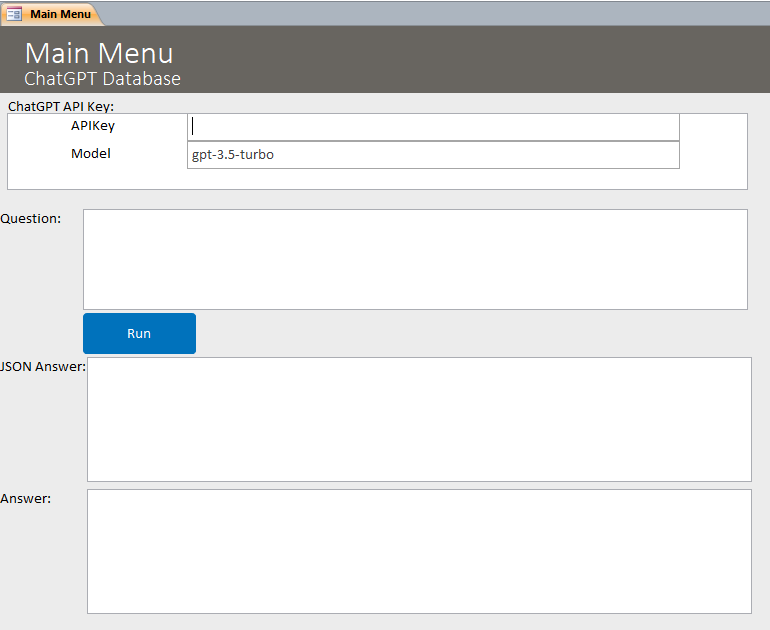770x630 pixels.
Task: Click the 'Question:' label
Action: tap(30, 219)
